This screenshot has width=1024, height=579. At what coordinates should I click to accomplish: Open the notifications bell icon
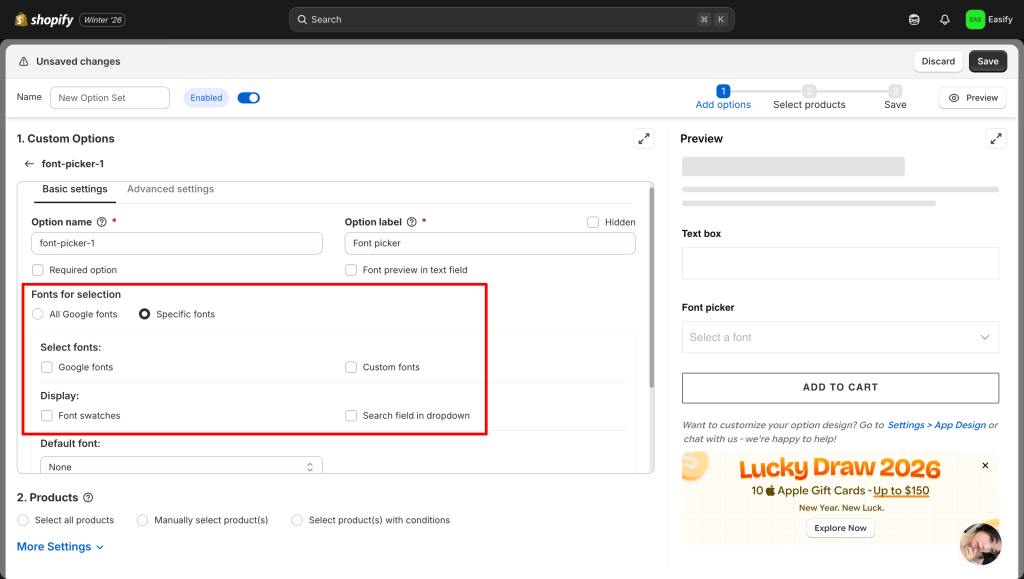point(944,19)
